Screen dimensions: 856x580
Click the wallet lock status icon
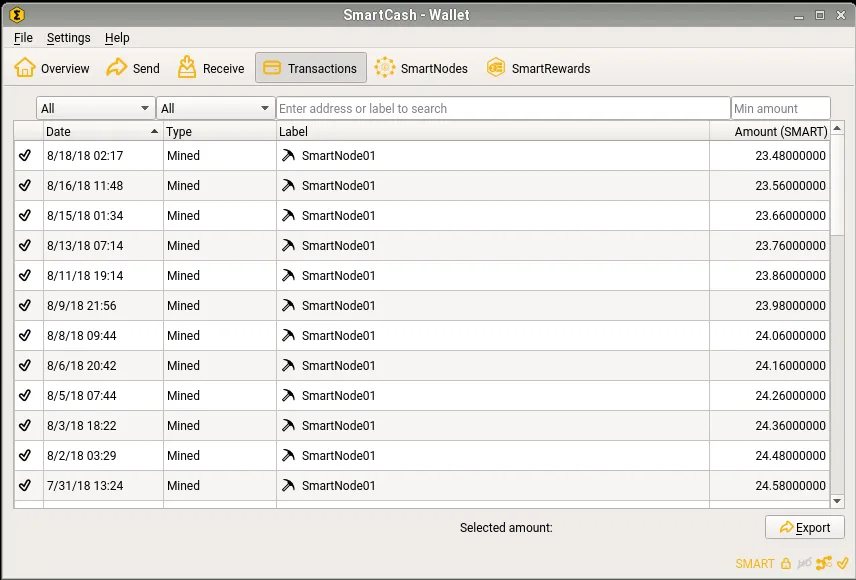tap(786, 564)
